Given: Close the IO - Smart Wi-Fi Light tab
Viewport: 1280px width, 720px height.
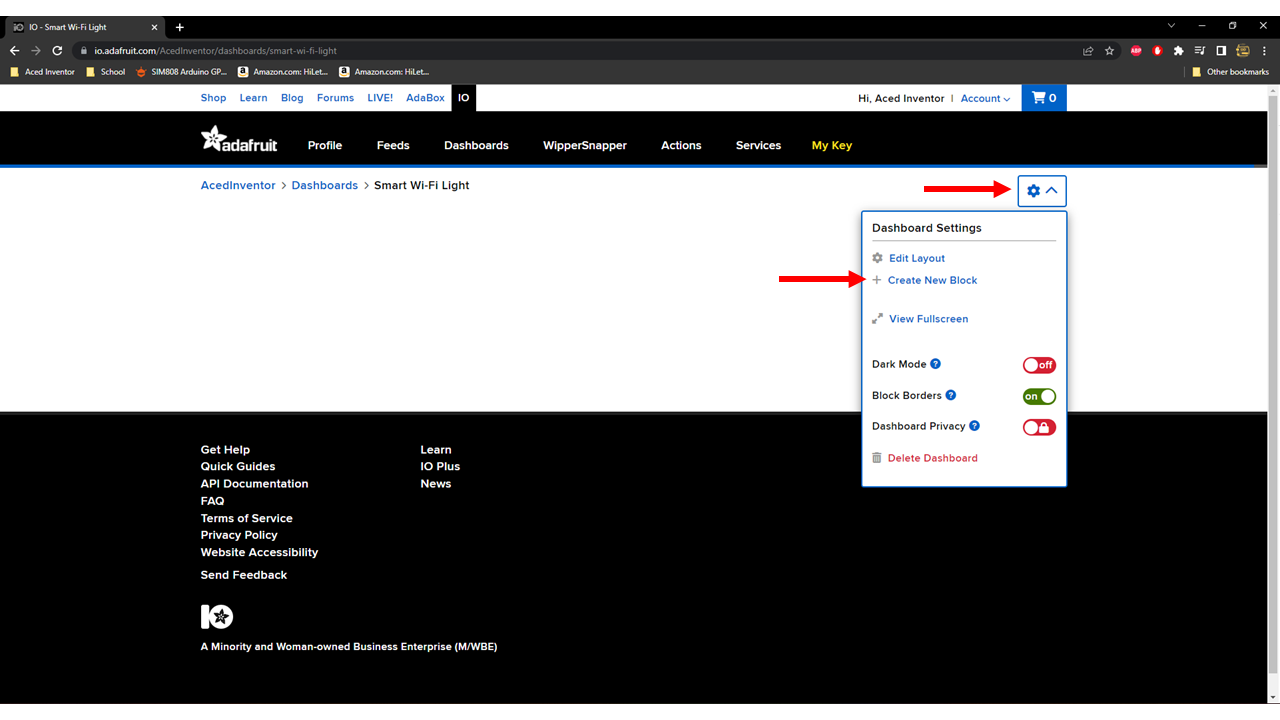Looking at the screenshot, I should tap(154, 27).
